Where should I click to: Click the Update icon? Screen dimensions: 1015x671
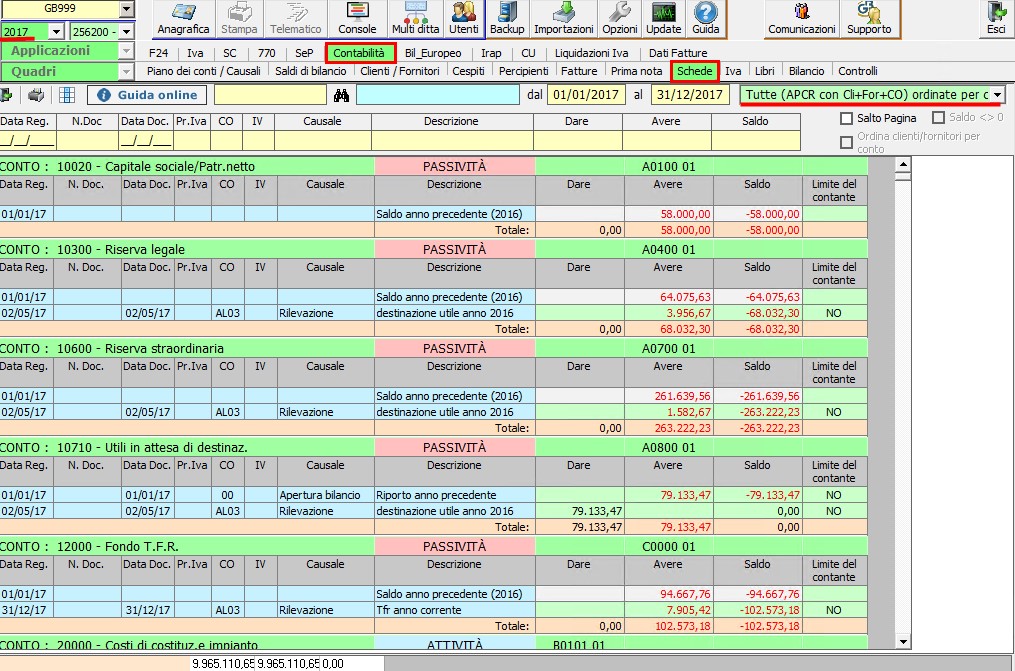pos(663,19)
